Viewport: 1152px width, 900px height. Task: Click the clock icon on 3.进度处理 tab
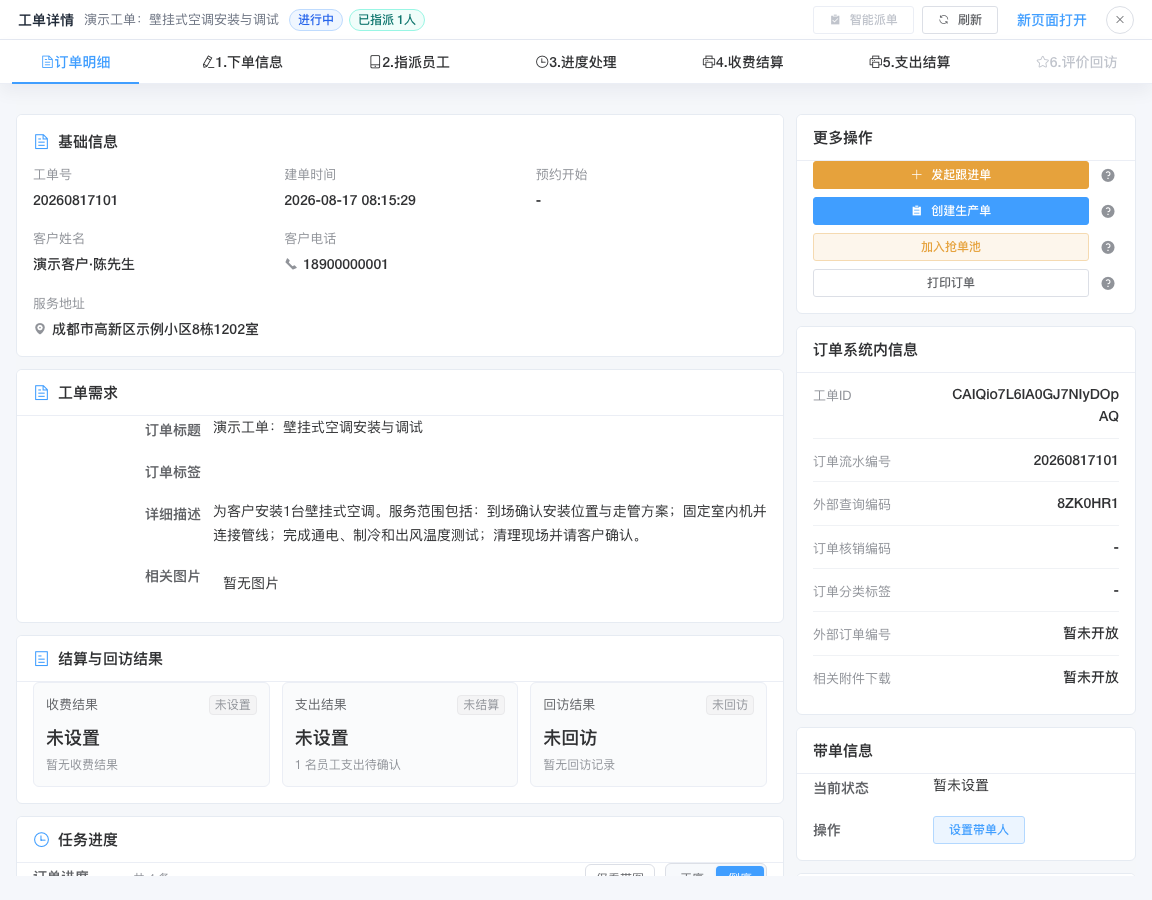(541, 62)
